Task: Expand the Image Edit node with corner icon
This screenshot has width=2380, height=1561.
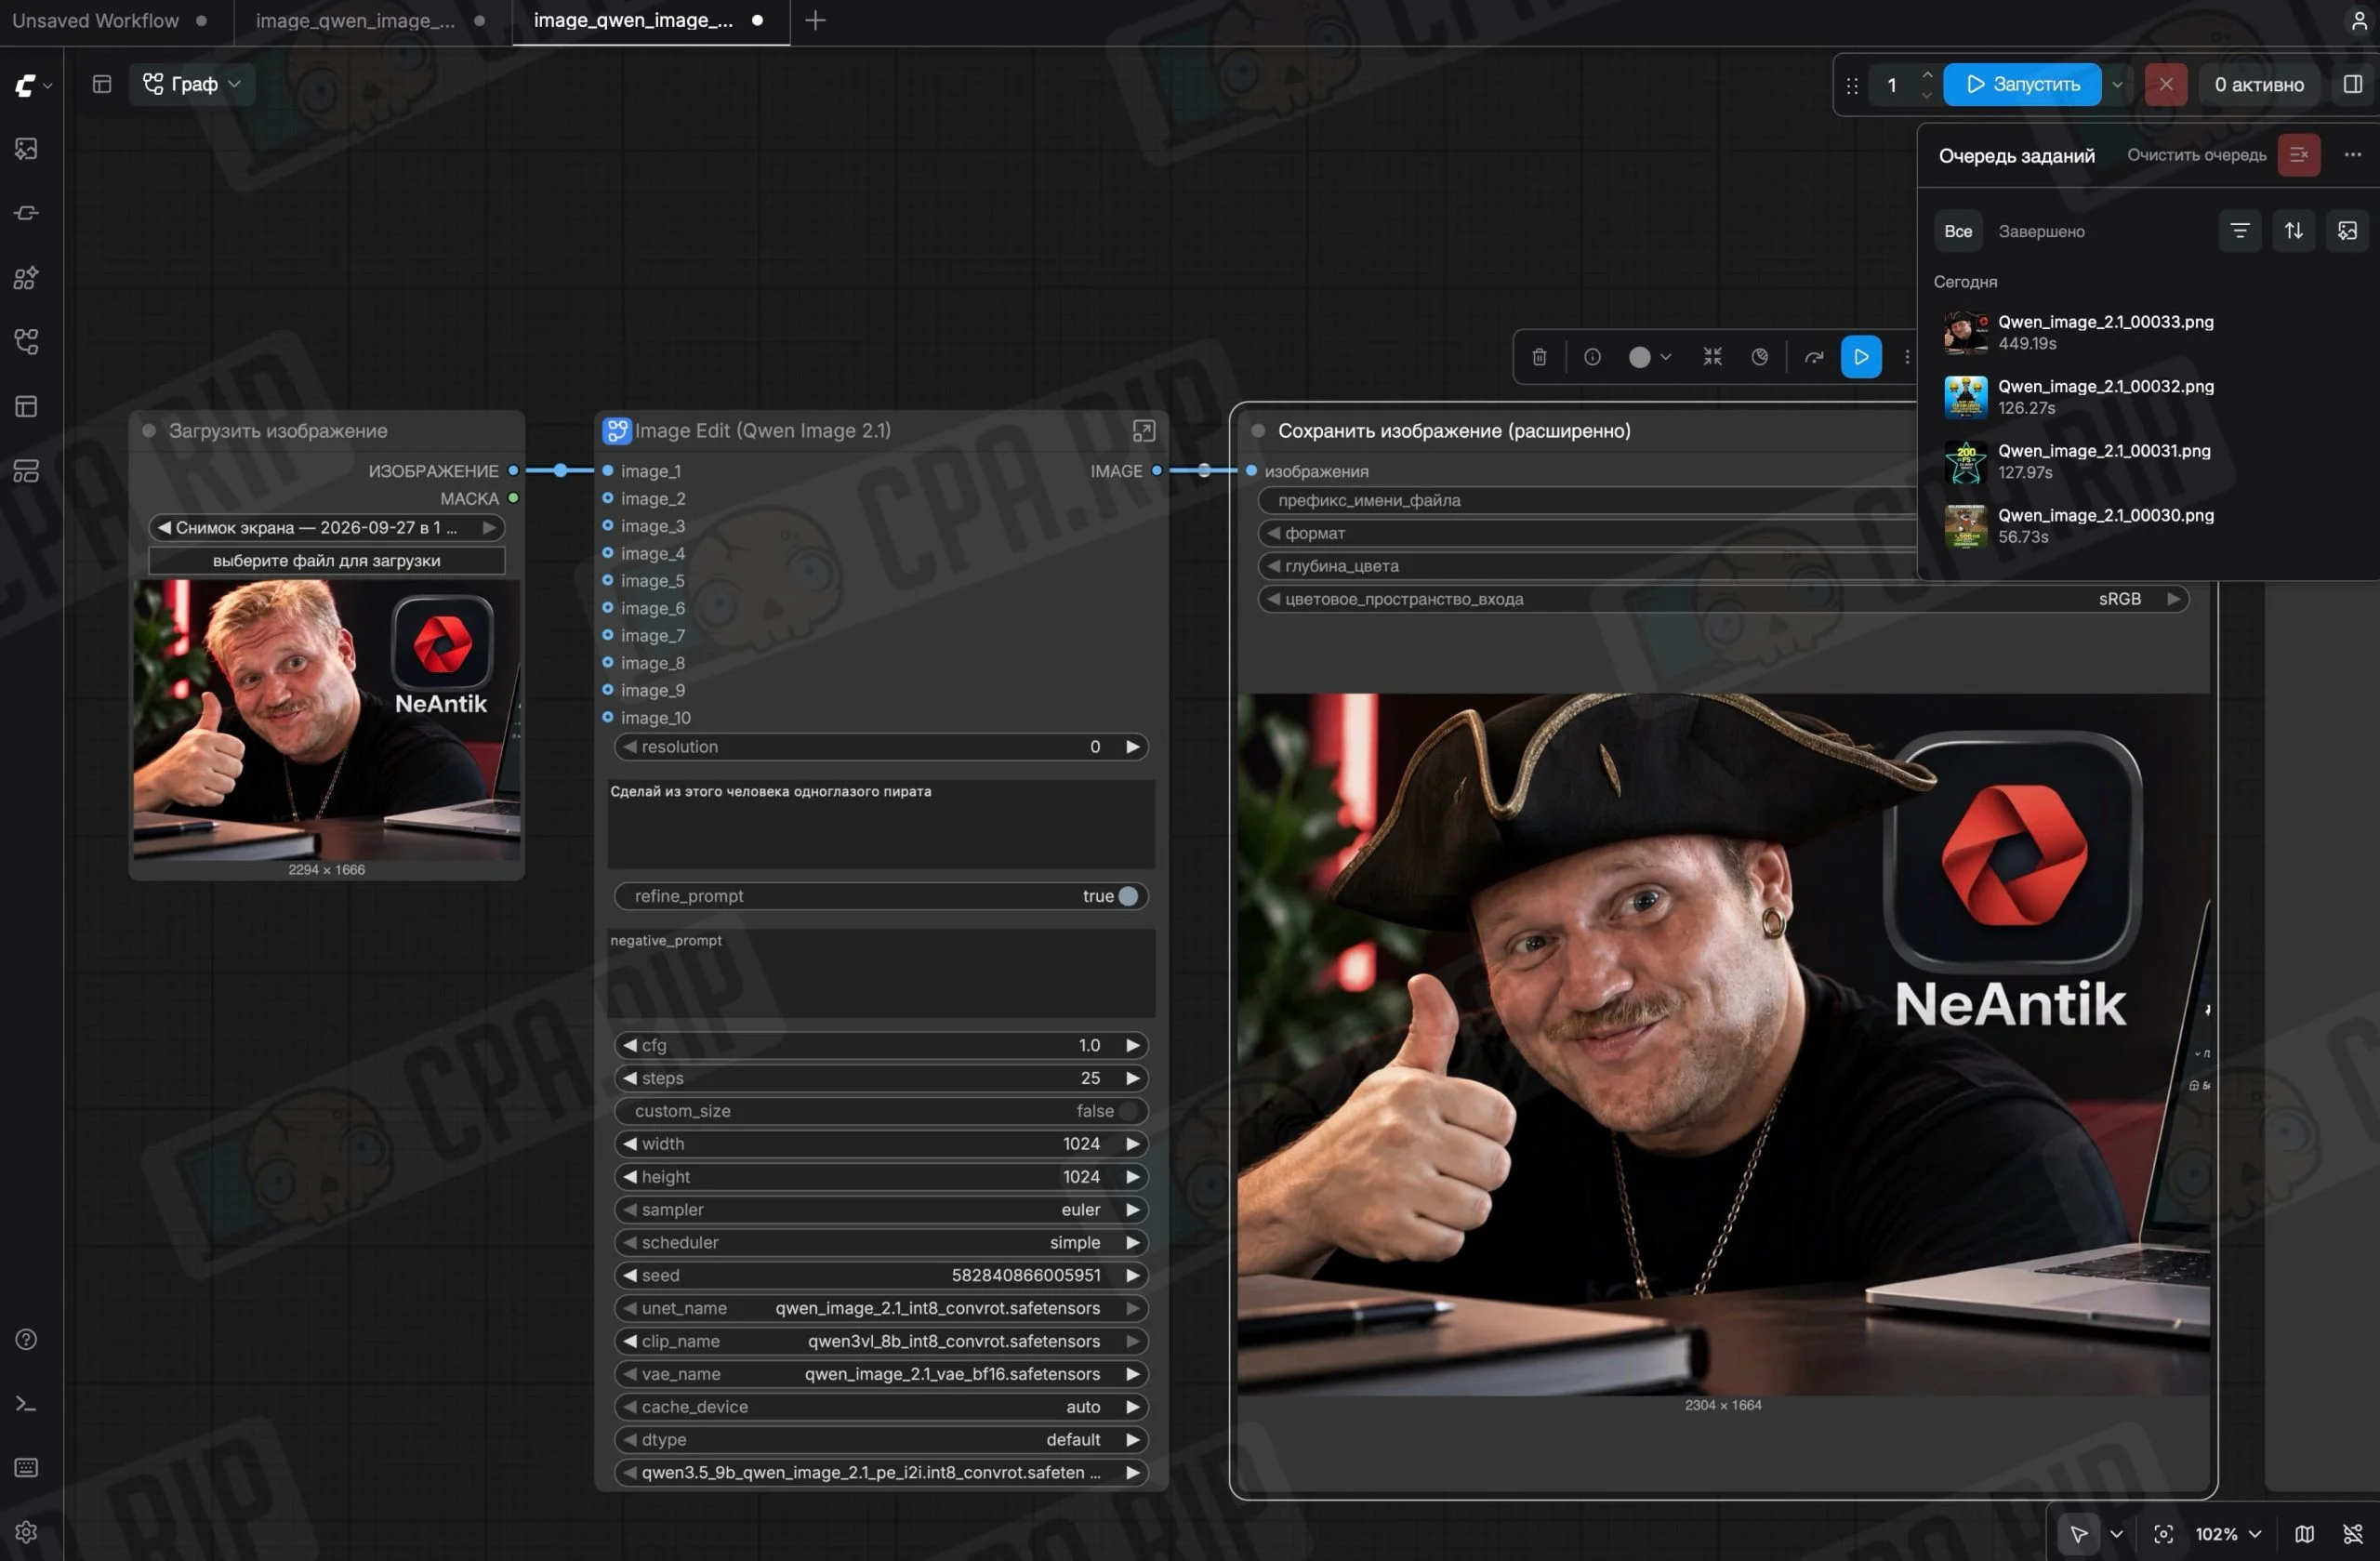Action: point(1143,430)
